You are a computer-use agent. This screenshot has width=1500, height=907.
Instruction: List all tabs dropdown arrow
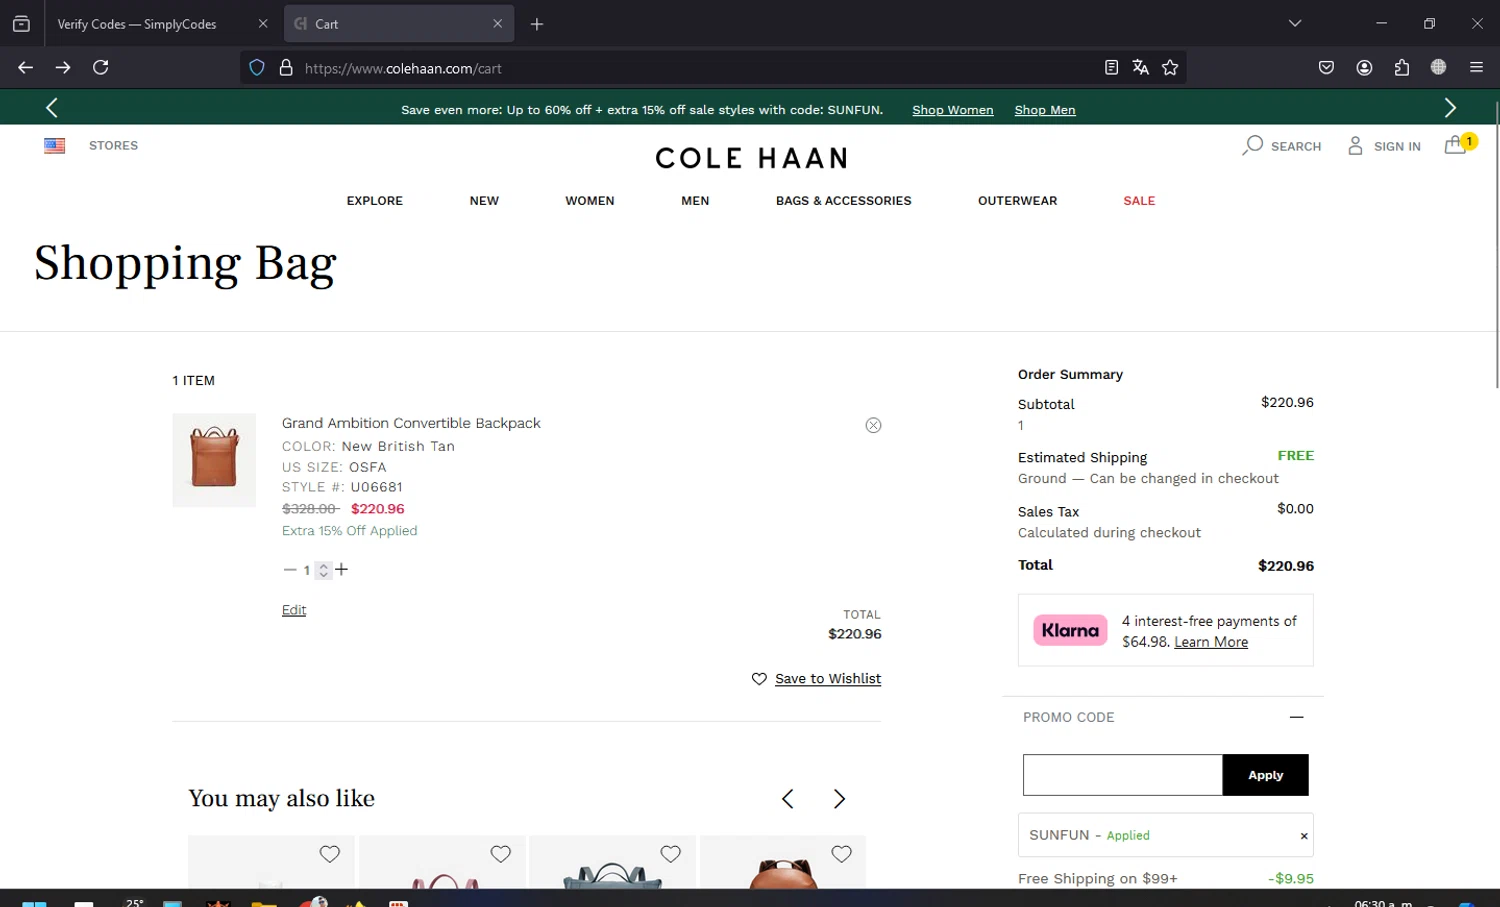click(x=1295, y=24)
